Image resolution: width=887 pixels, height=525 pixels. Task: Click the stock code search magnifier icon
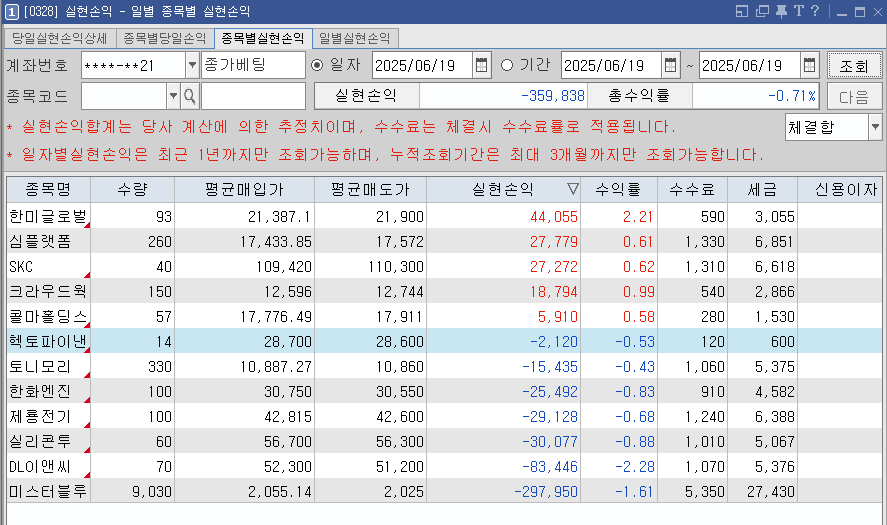coord(189,96)
